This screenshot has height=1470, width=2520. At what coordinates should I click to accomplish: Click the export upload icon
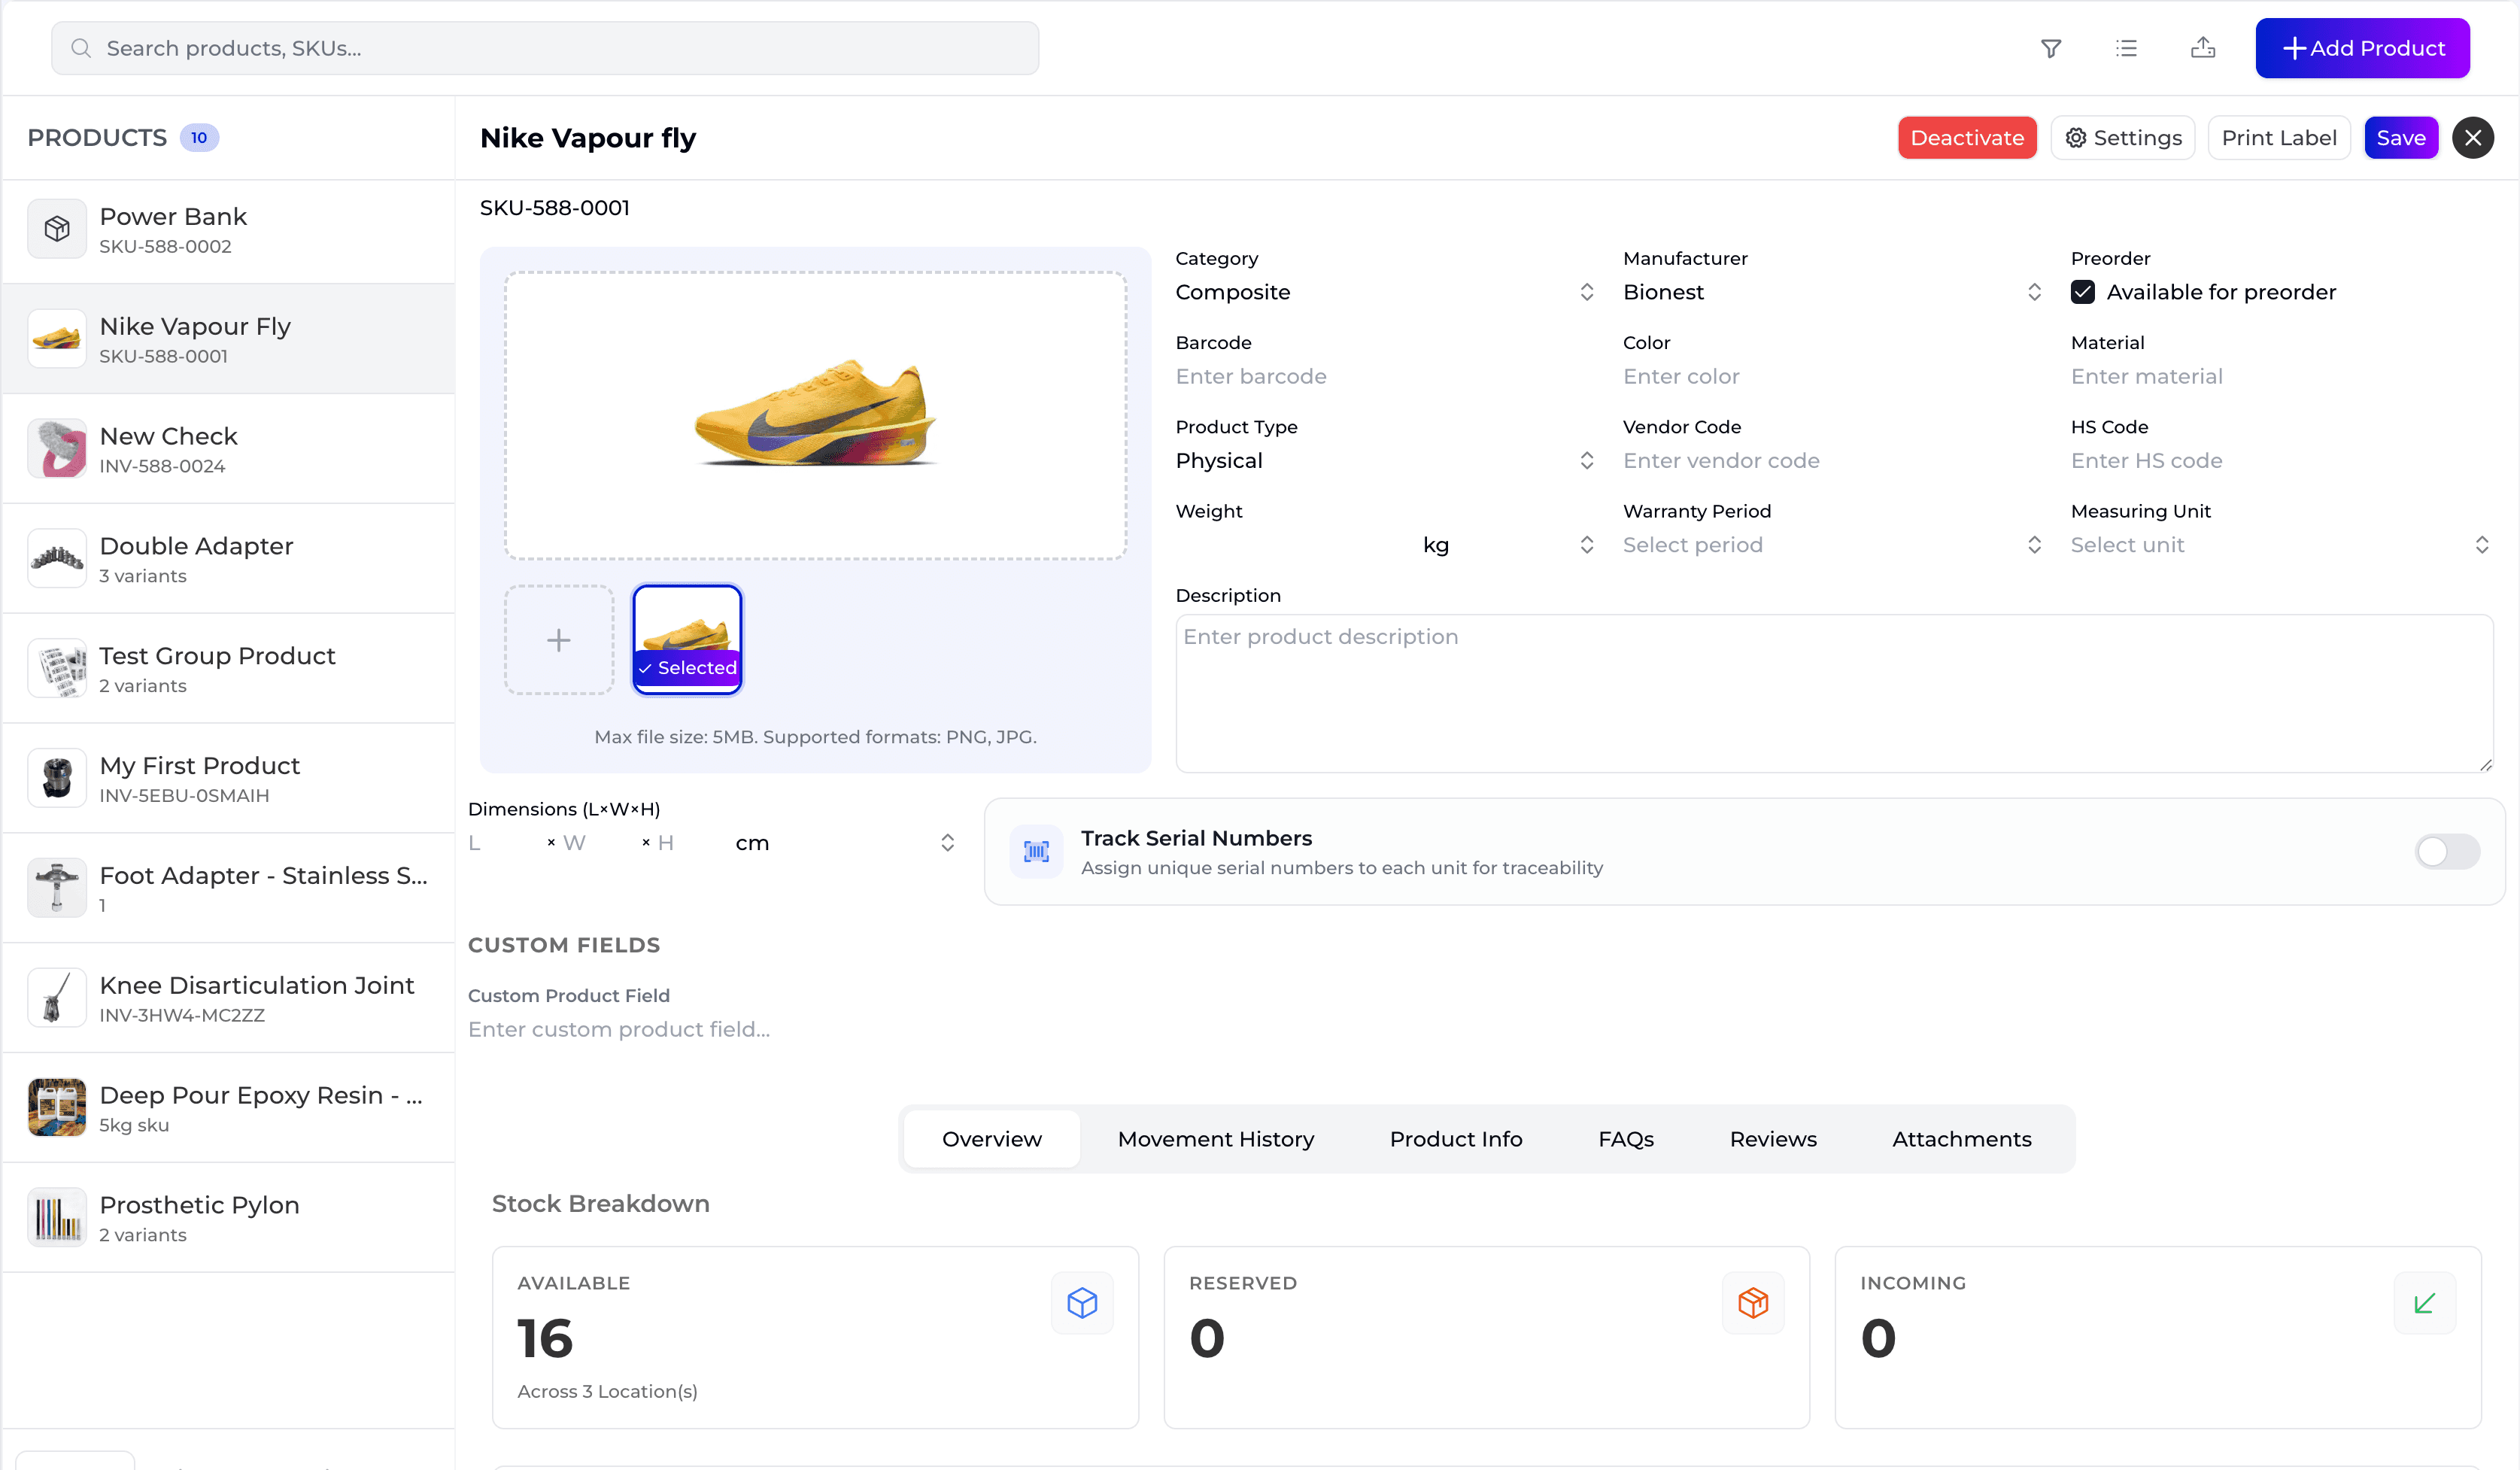coord(2203,48)
